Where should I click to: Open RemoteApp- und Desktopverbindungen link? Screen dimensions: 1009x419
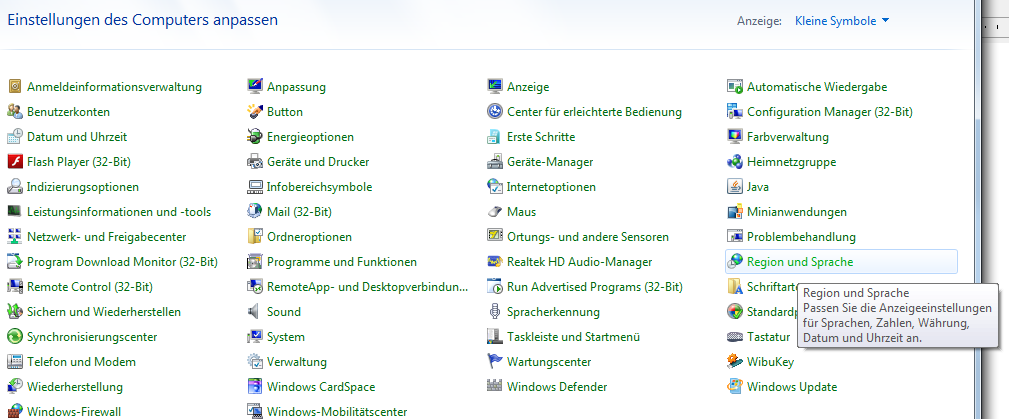(x=367, y=286)
